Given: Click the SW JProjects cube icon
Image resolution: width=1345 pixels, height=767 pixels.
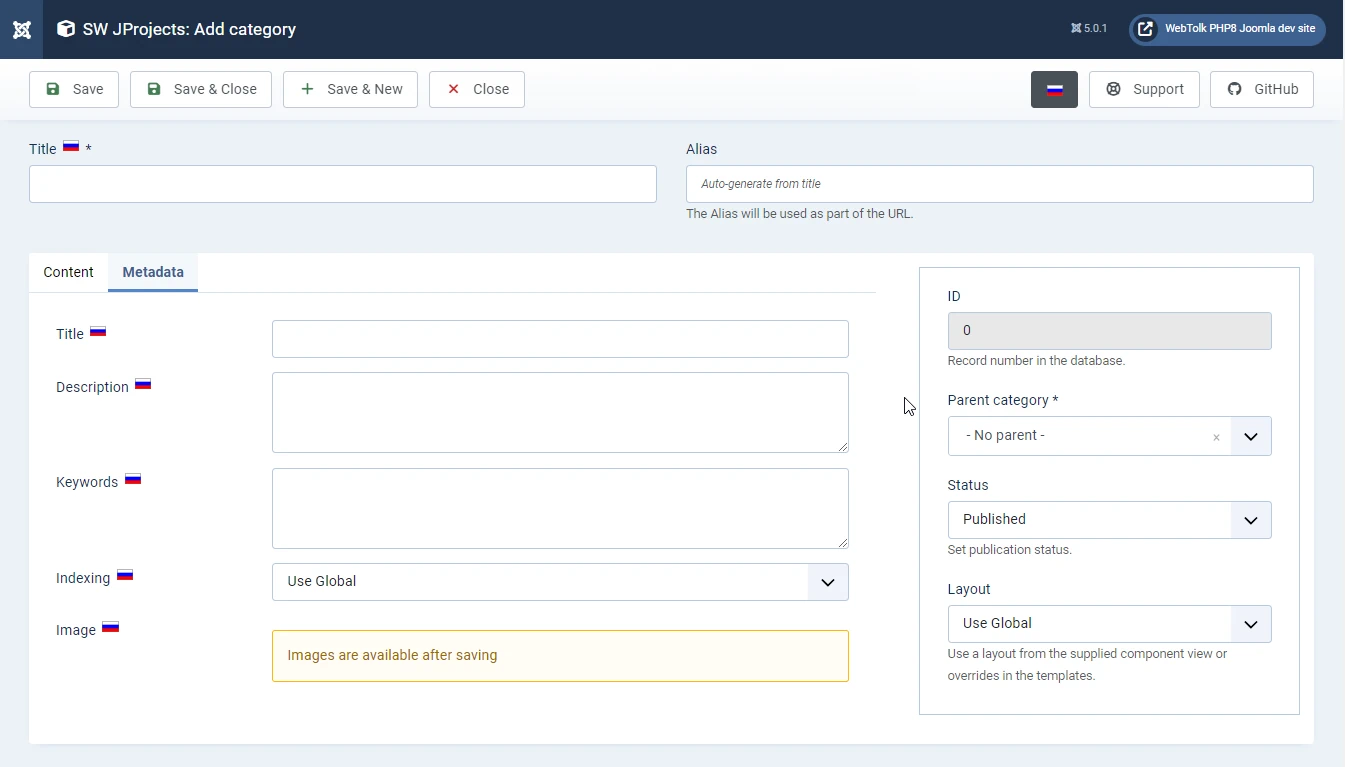Looking at the screenshot, I should 66,29.
